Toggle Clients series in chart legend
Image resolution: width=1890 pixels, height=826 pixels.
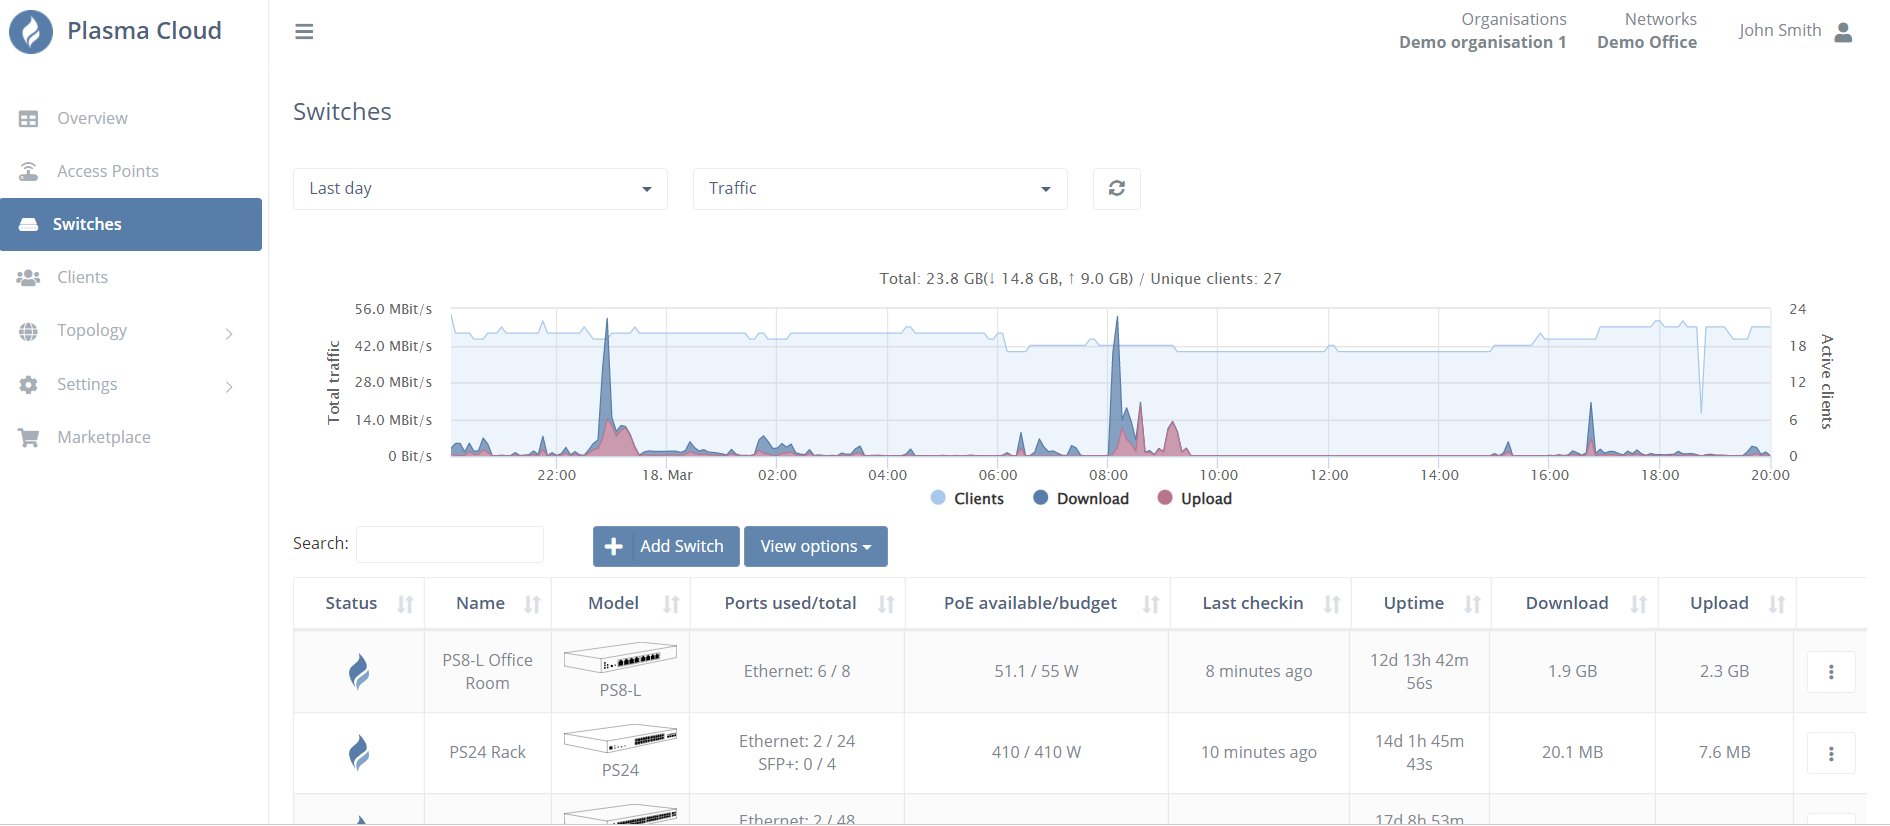click(x=967, y=498)
